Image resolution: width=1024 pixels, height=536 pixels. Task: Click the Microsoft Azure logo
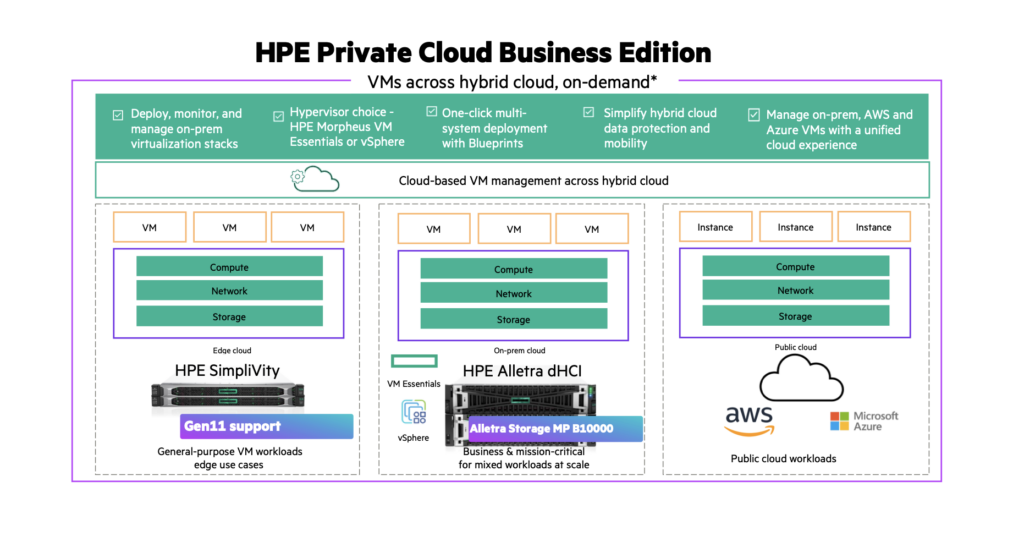863,421
